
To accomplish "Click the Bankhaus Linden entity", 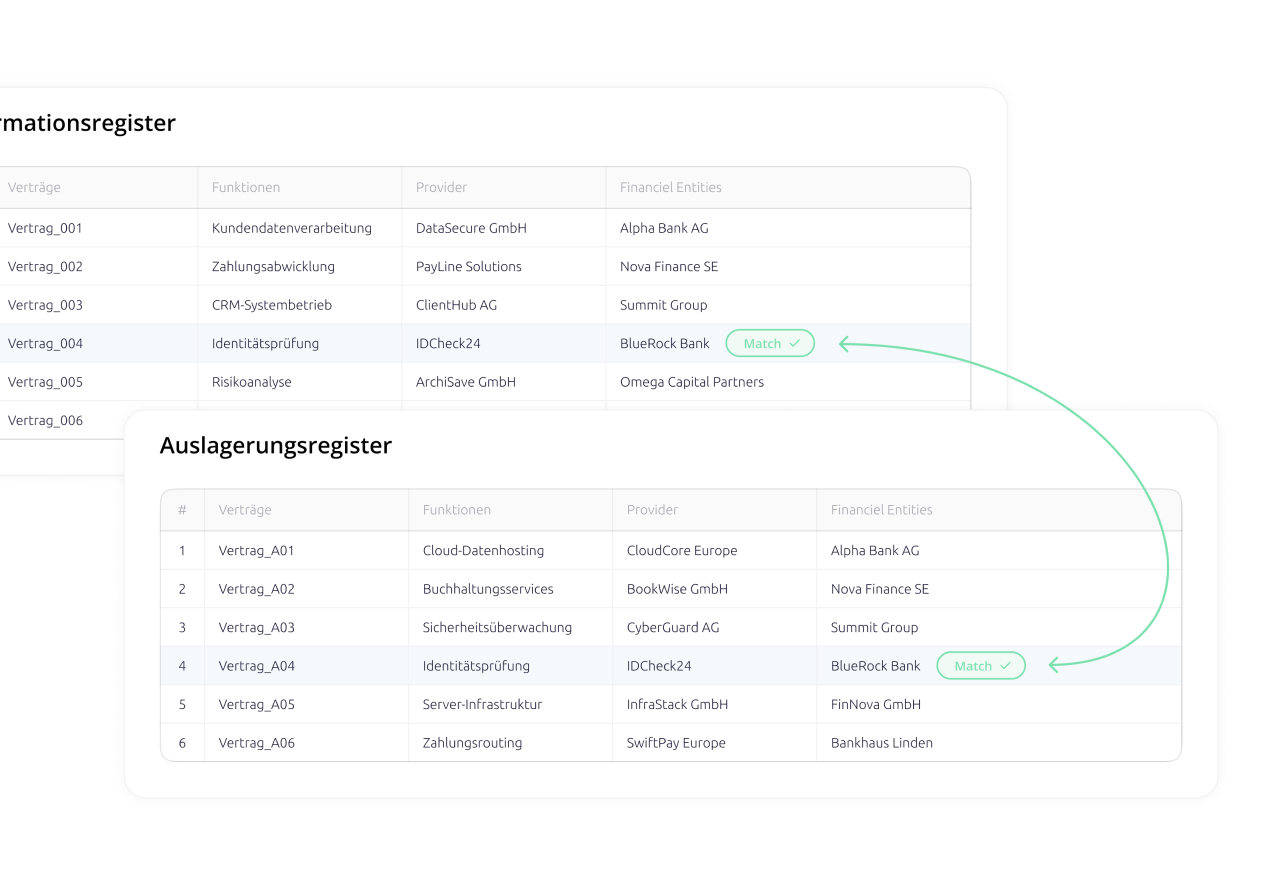I will coord(882,743).
